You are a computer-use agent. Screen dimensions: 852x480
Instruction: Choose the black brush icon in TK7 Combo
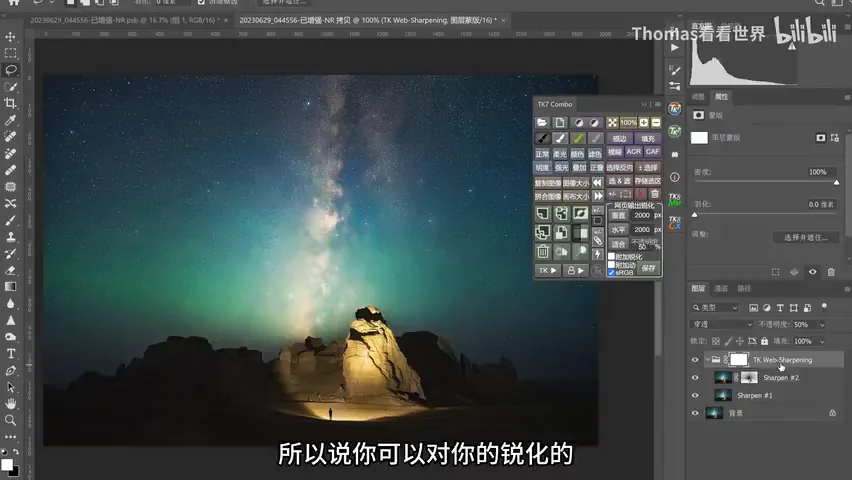point(542,139)
